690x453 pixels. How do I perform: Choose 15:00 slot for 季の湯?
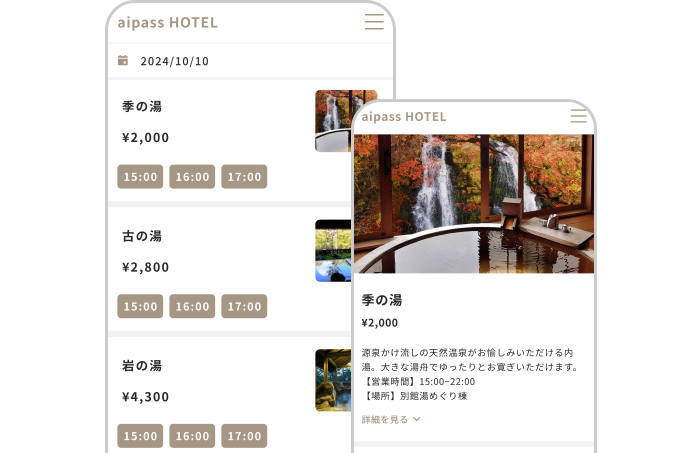140,177
